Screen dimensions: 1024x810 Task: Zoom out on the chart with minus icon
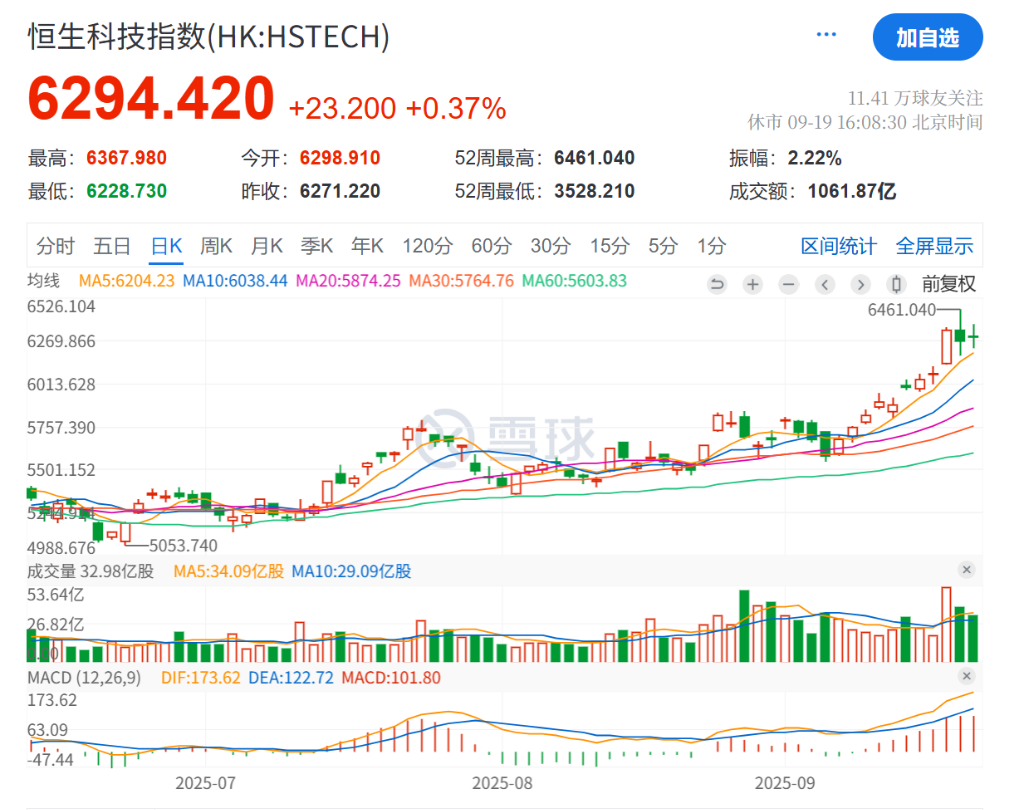788,284
